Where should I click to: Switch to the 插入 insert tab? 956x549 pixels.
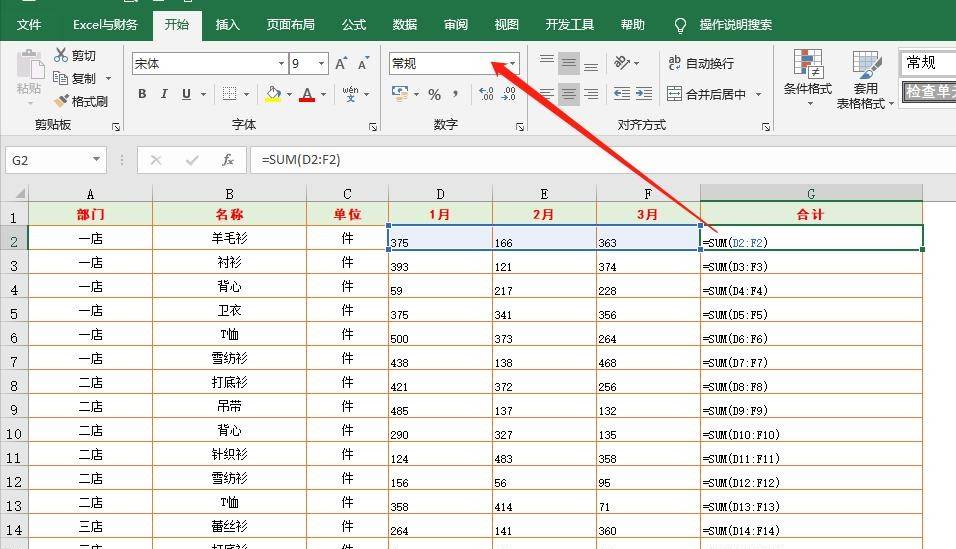227,24
